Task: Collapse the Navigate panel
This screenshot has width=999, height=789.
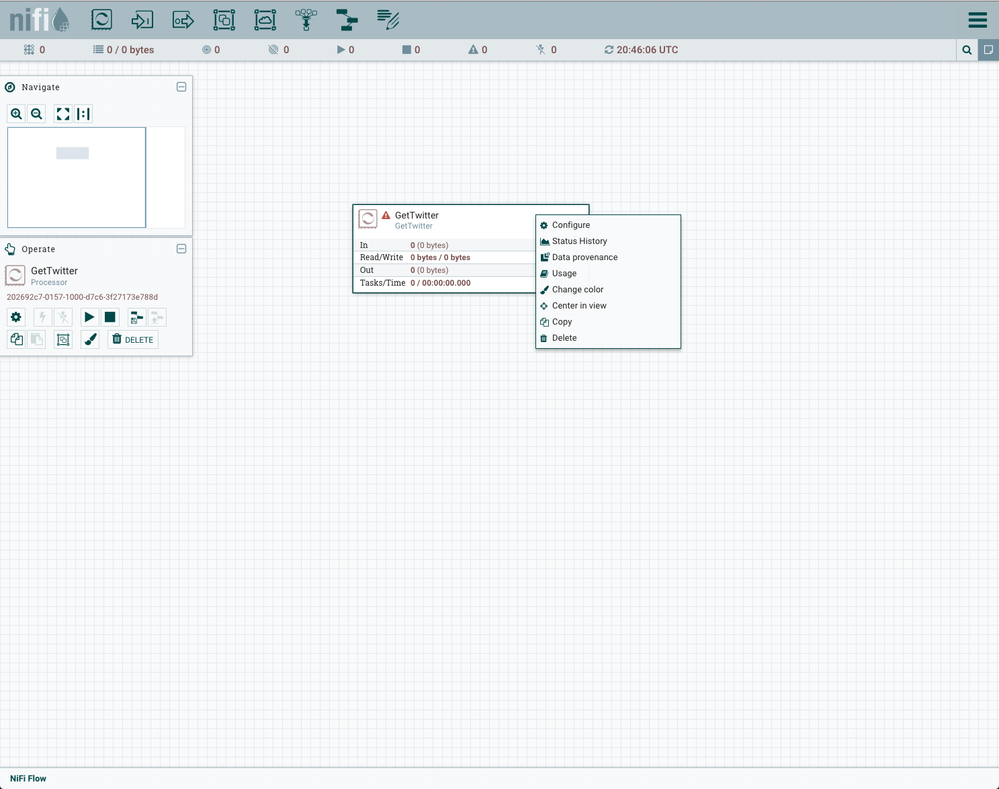Action: 181,87
